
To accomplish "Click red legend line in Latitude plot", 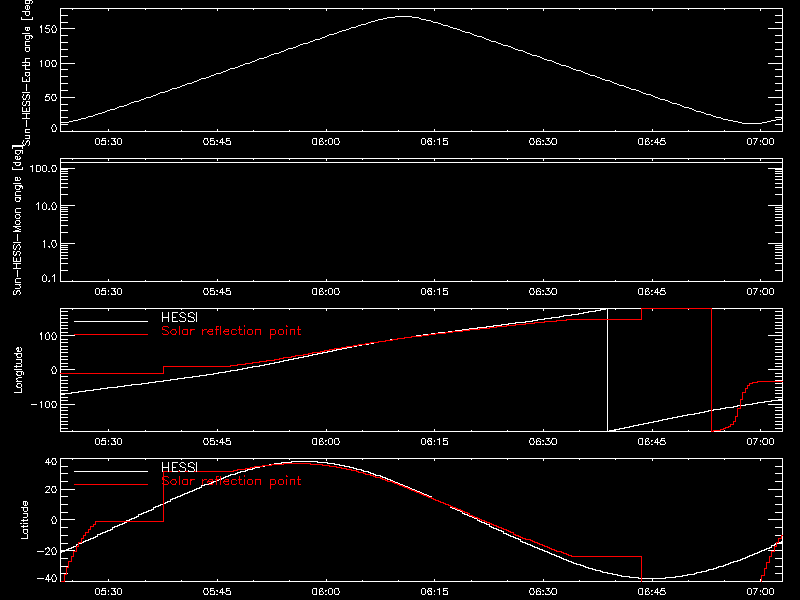I will (x=111, y=485).
